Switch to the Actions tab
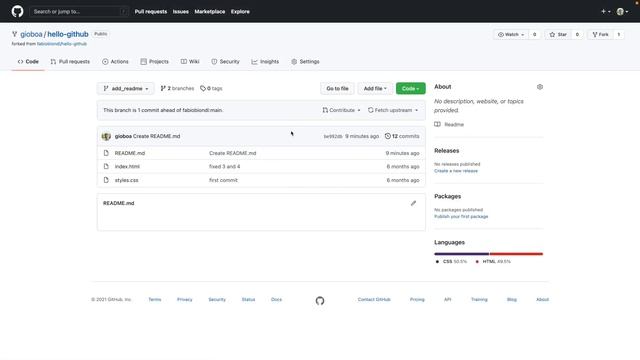 click(115, 62)
